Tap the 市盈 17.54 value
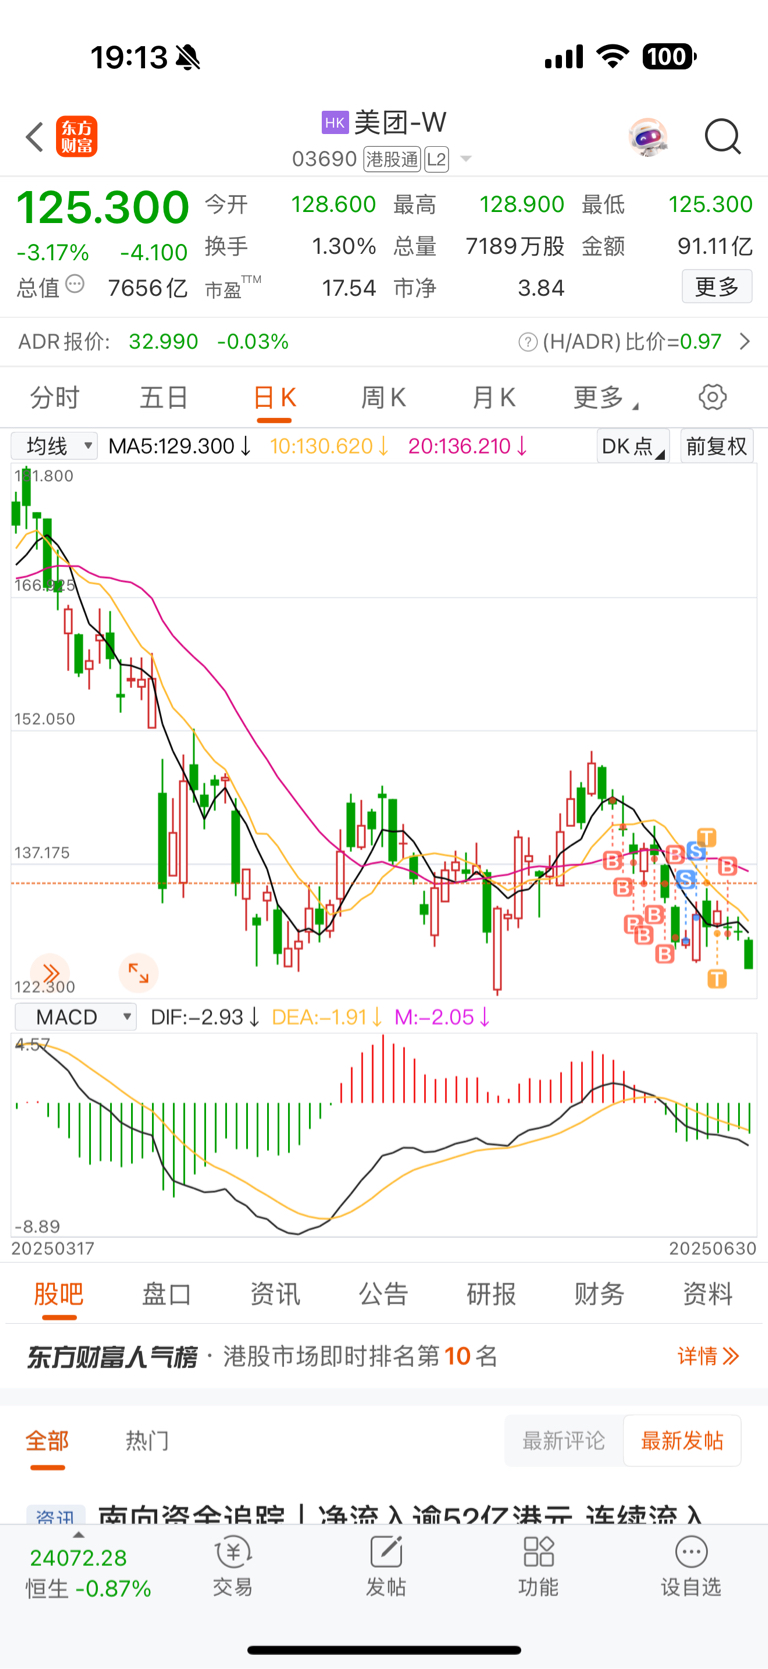Image resolution: width=768 pixels, height=1669 pixels. pos(349,288)
